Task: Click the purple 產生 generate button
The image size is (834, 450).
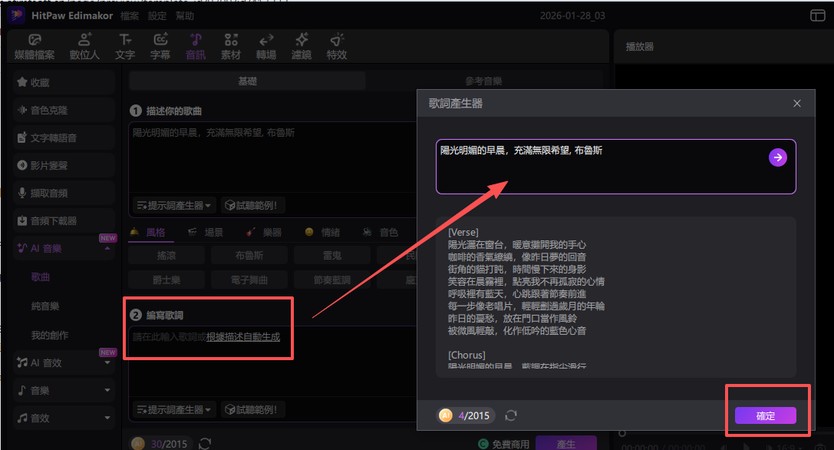Action: pyautogui.click(x=566, y=444)
